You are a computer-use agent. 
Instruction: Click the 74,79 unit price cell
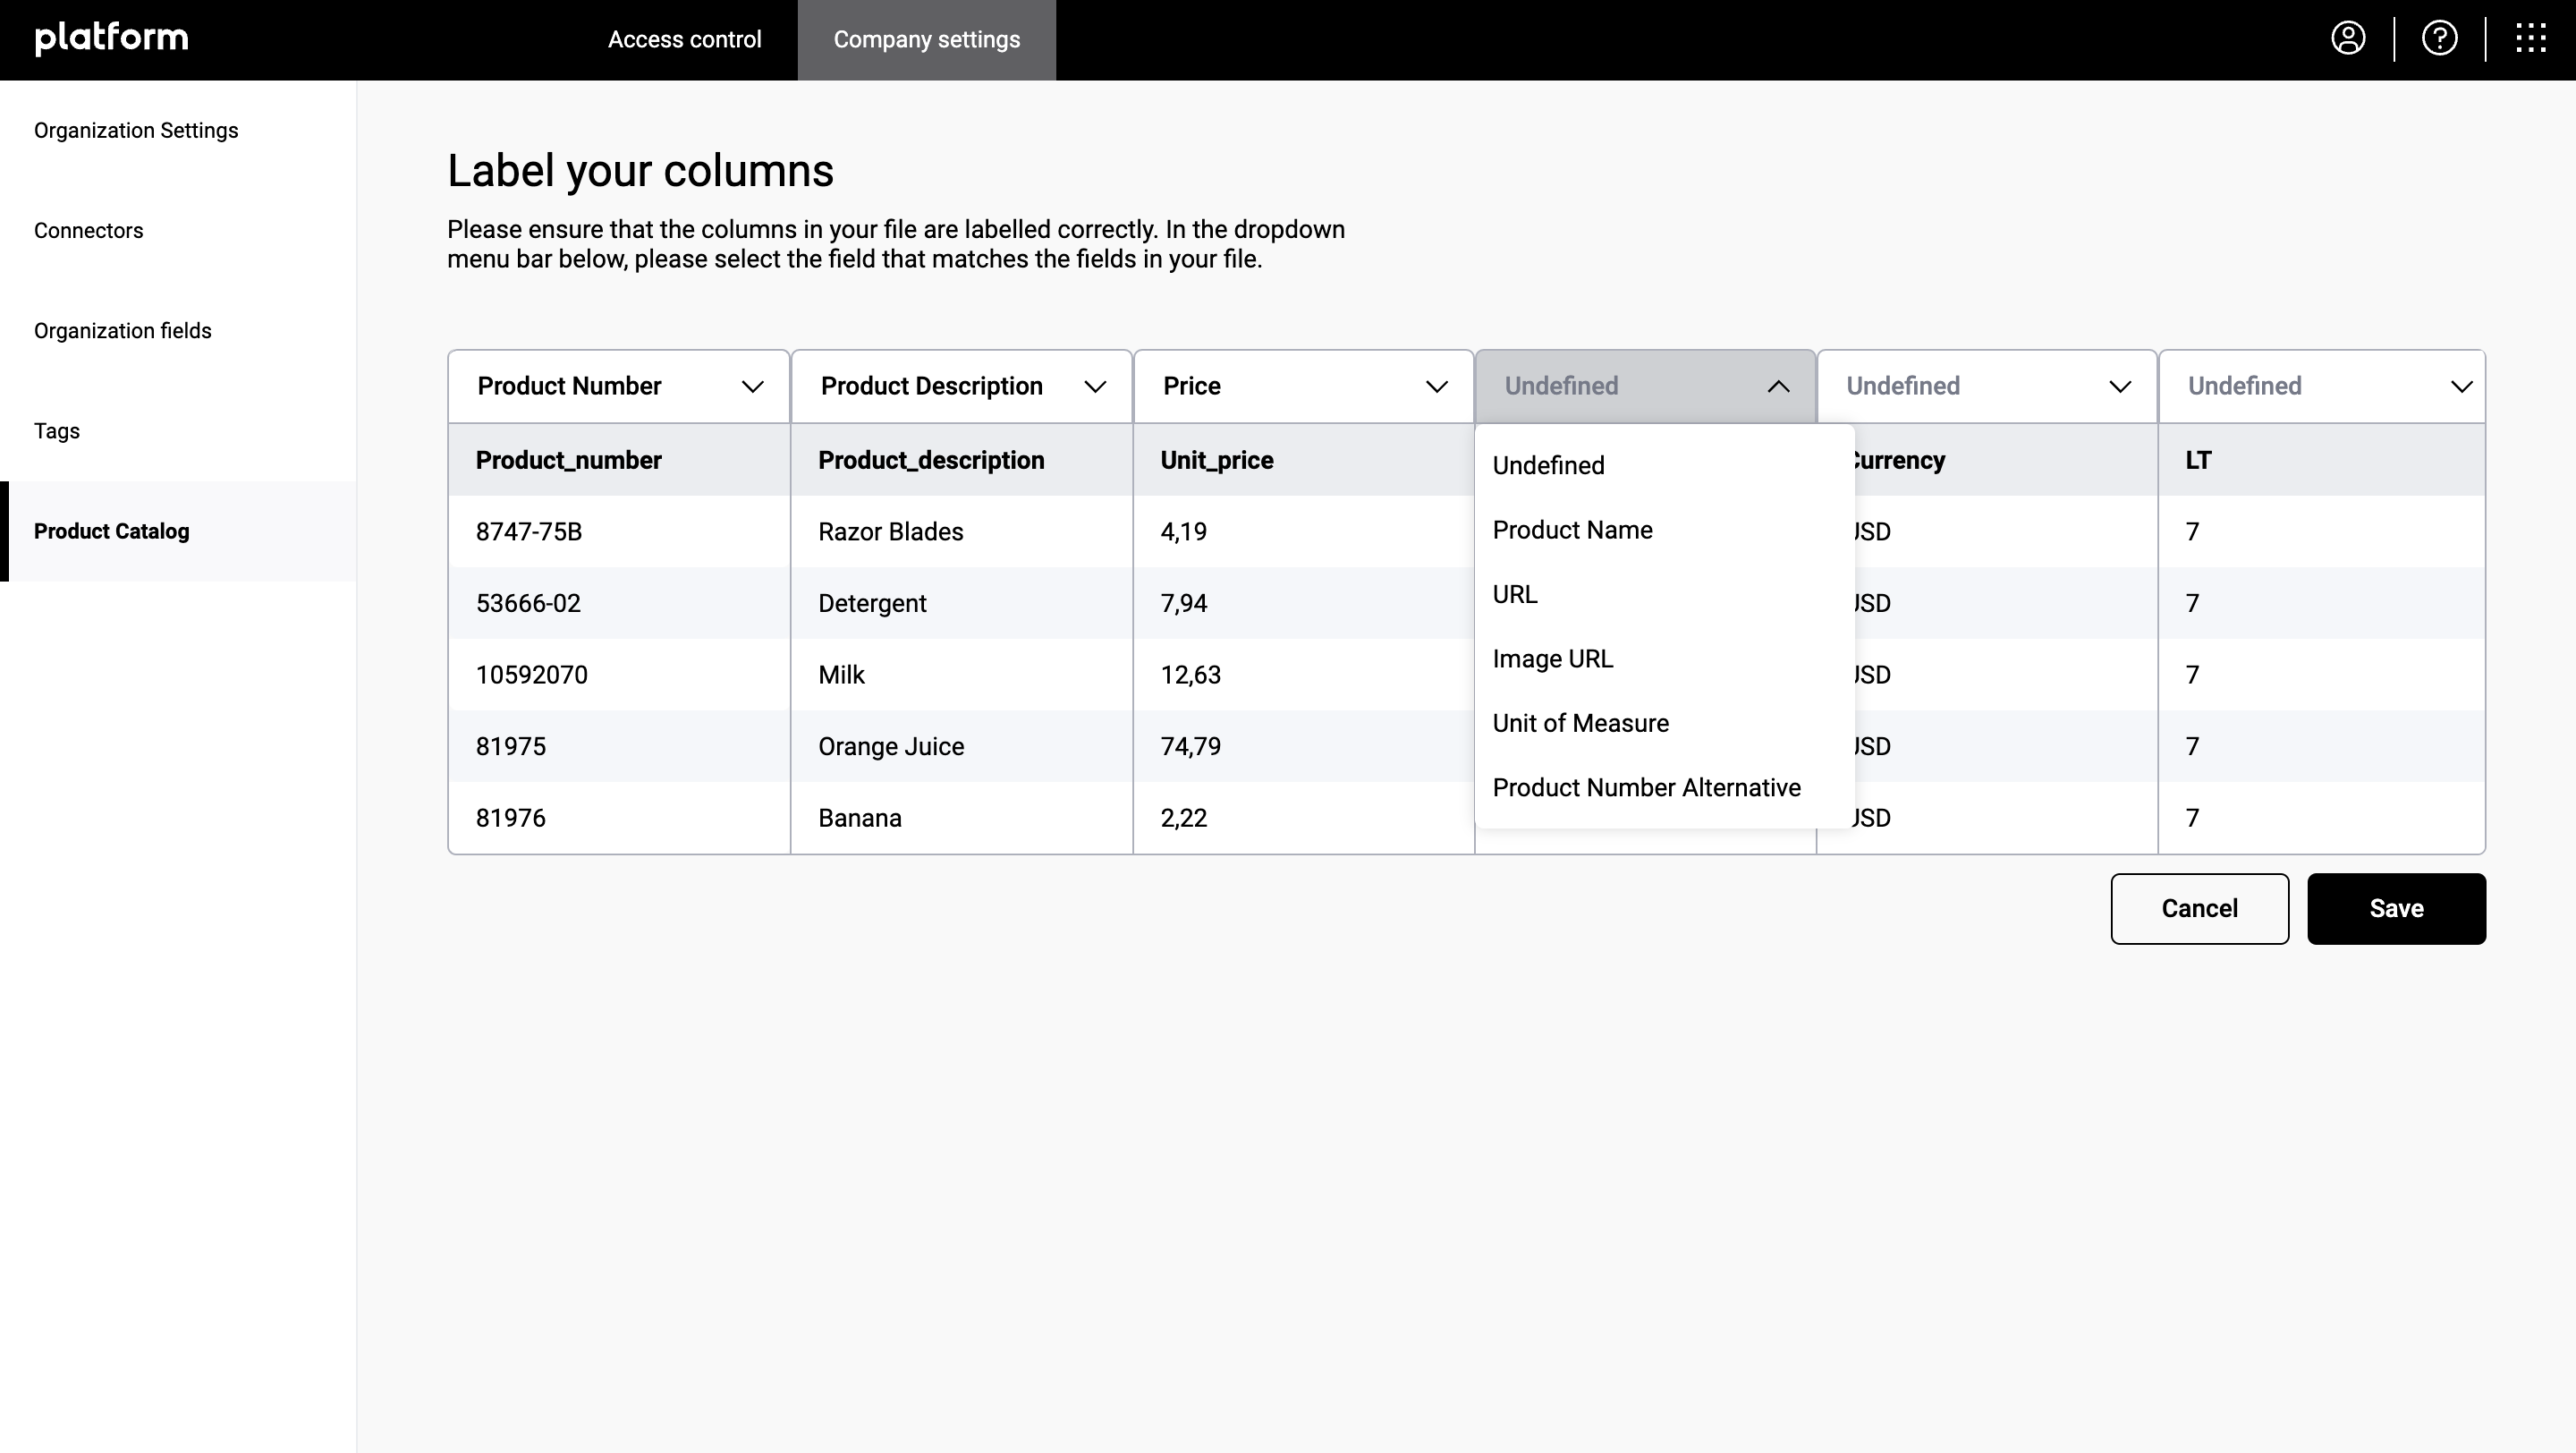click(1303, 747)
